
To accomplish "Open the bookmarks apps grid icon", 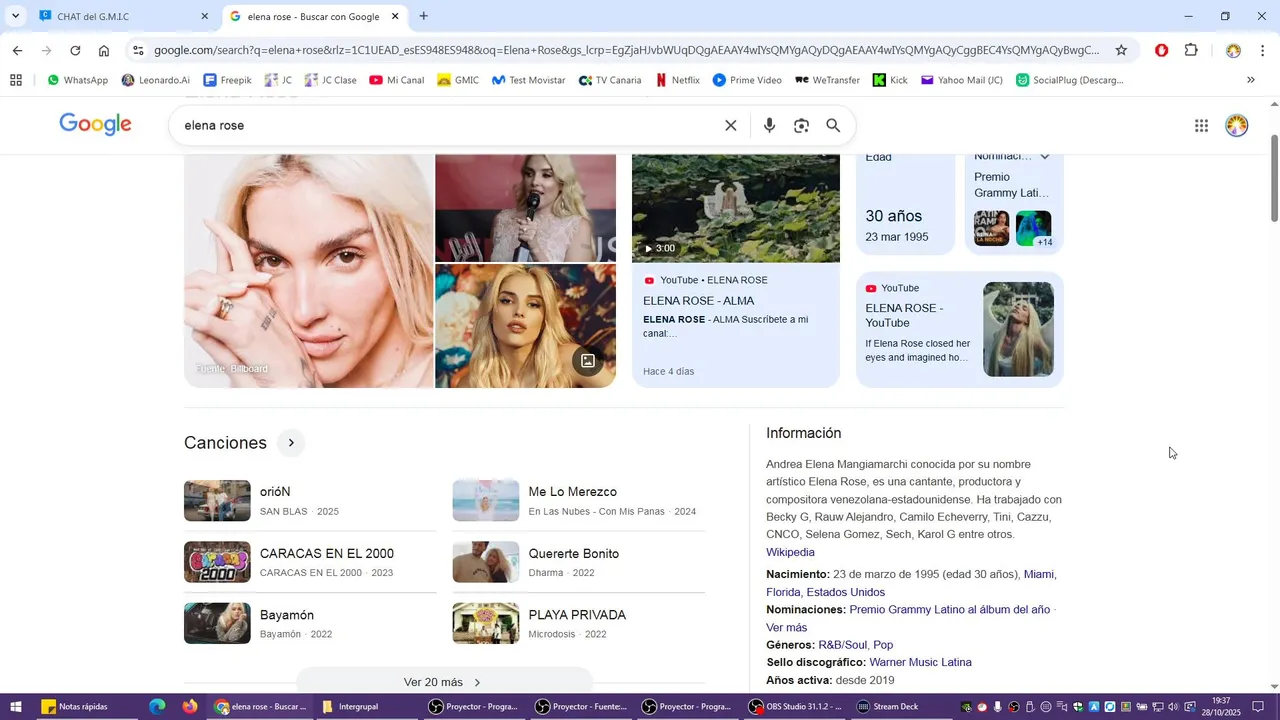I will pos(16,80).
